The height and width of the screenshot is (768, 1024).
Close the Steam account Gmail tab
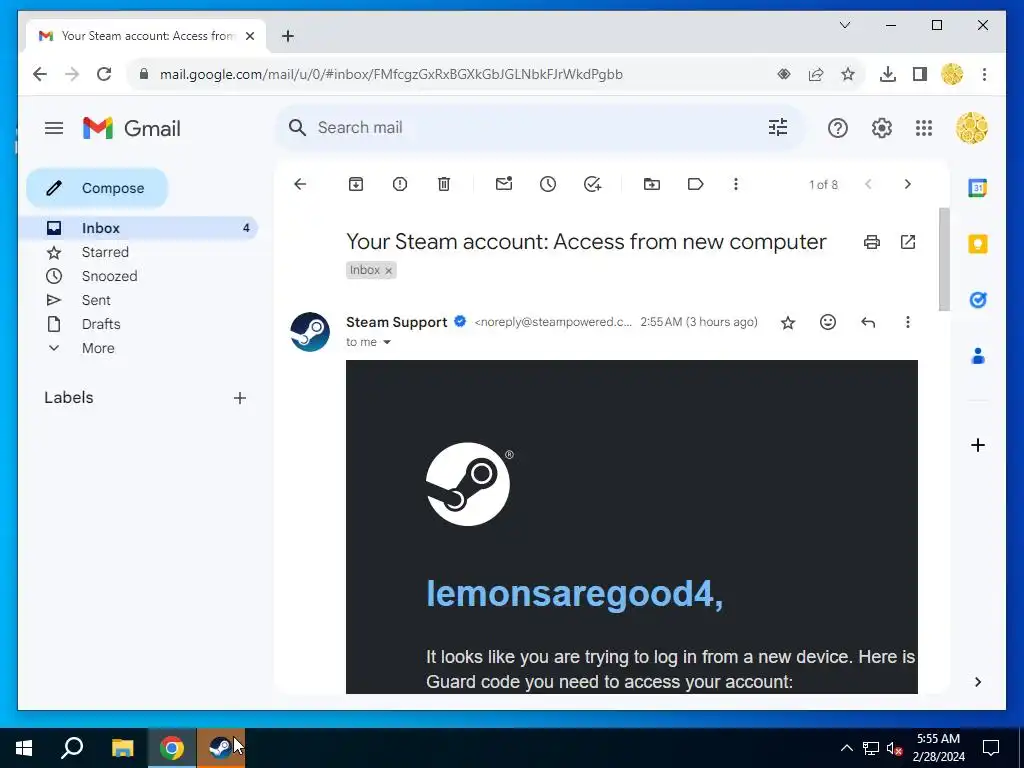249,36
